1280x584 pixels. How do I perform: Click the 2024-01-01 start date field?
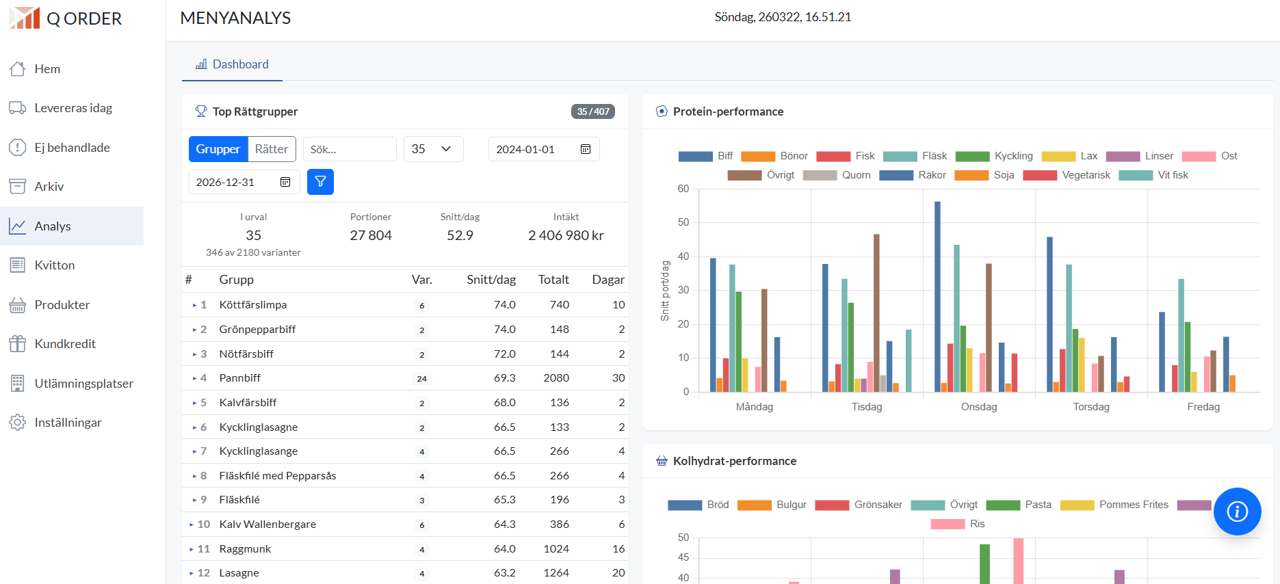(544, 149)
